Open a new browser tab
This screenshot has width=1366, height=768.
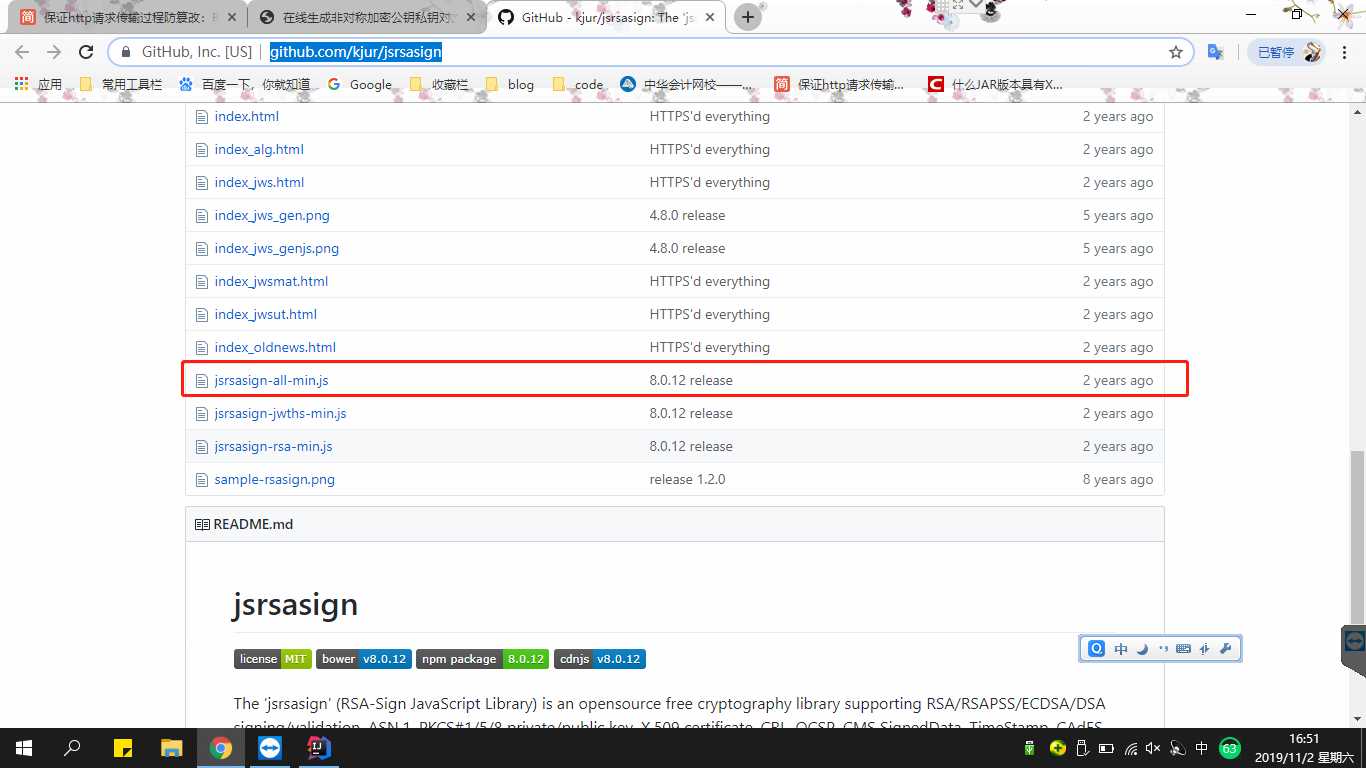(x=747, y=17)
